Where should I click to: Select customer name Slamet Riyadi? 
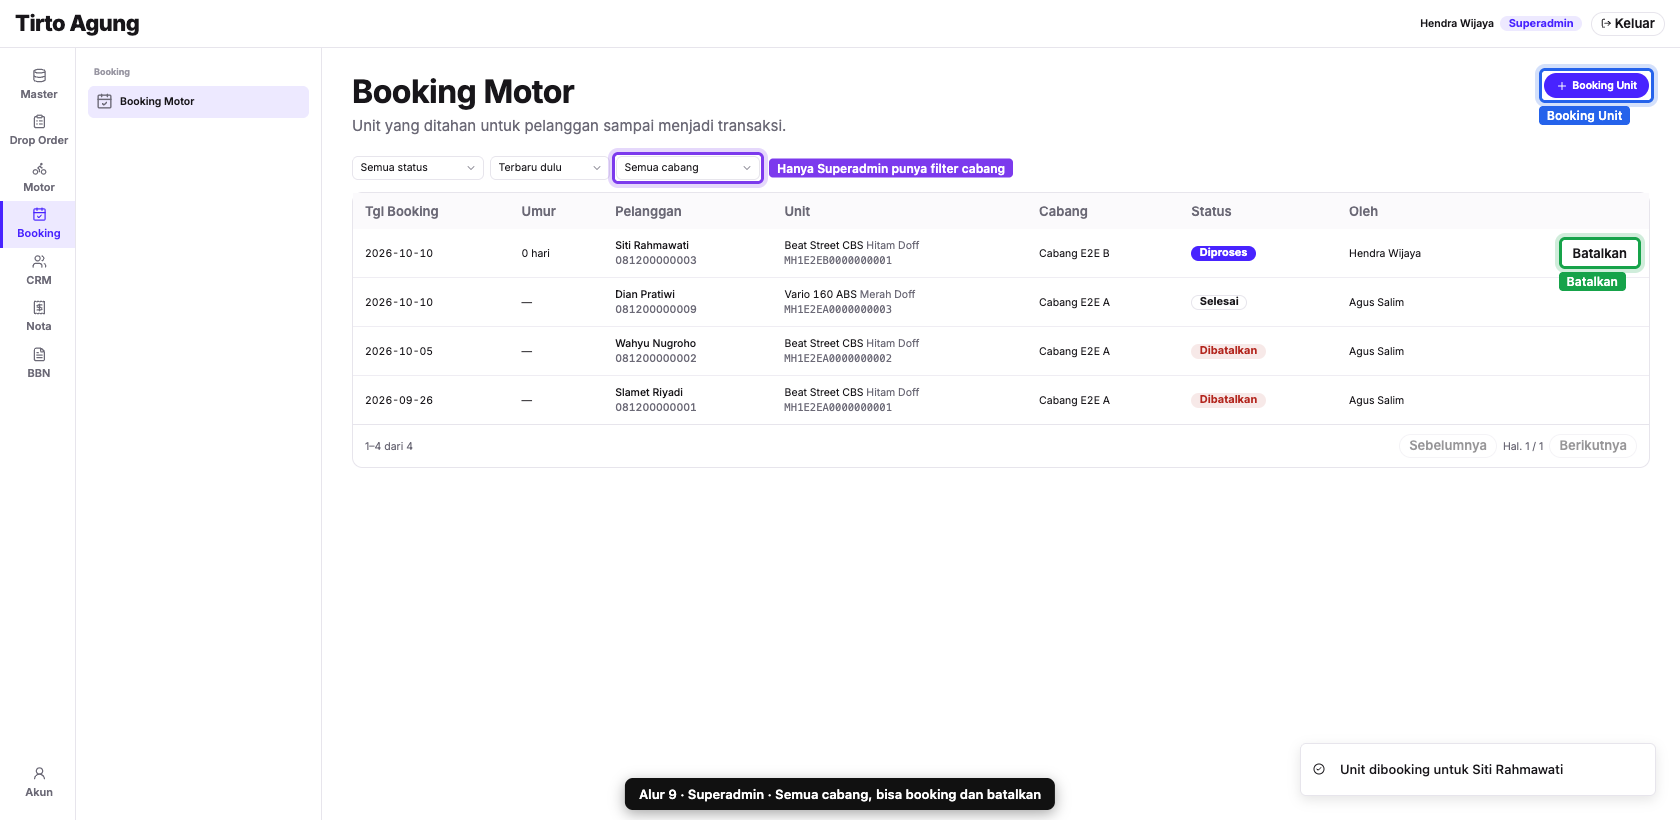pos(649,393)
